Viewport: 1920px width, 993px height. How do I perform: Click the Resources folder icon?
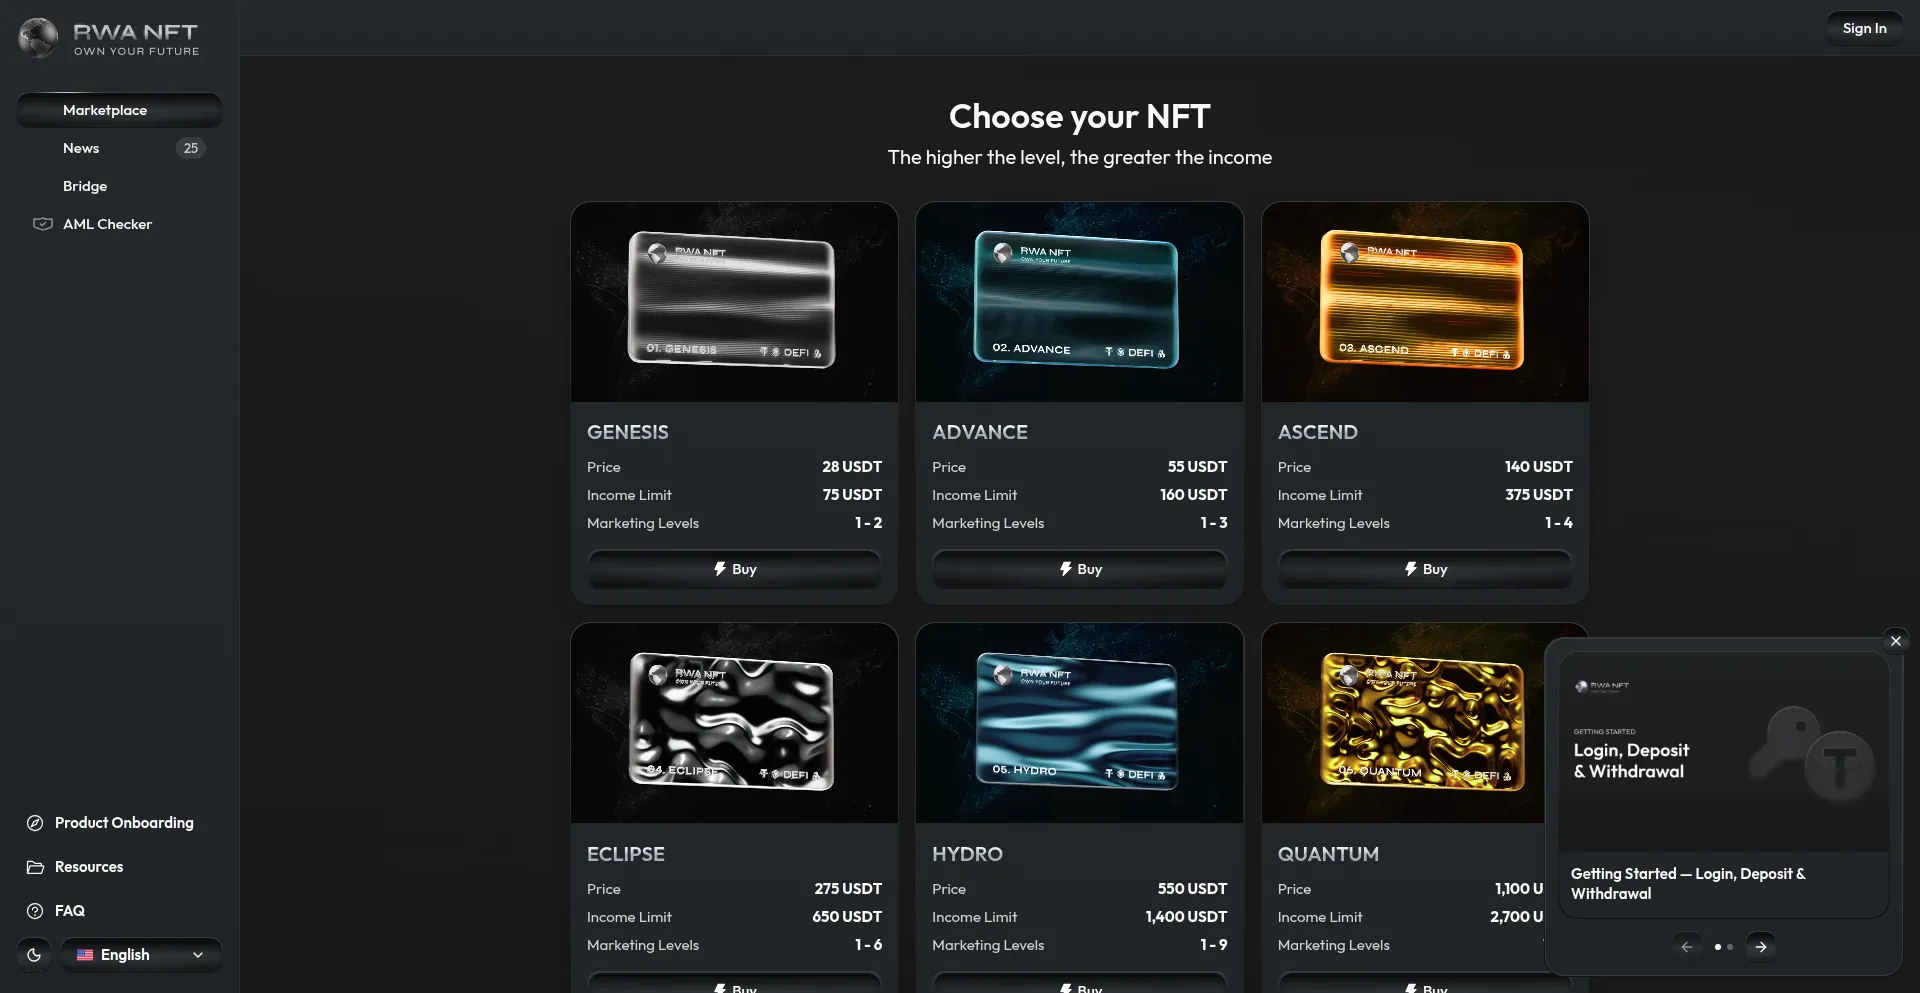(x=35, y=867)
